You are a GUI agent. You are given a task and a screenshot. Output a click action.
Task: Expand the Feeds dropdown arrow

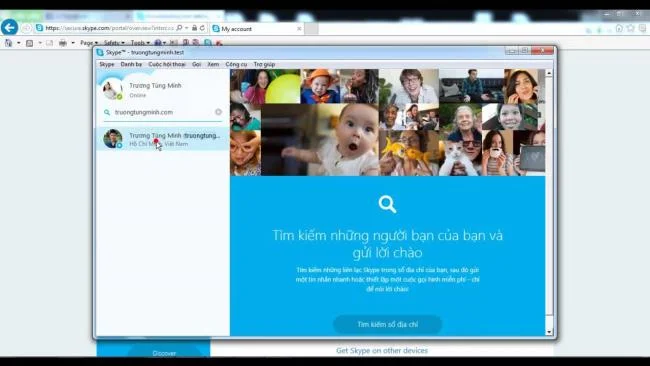(x=40, y=43)
